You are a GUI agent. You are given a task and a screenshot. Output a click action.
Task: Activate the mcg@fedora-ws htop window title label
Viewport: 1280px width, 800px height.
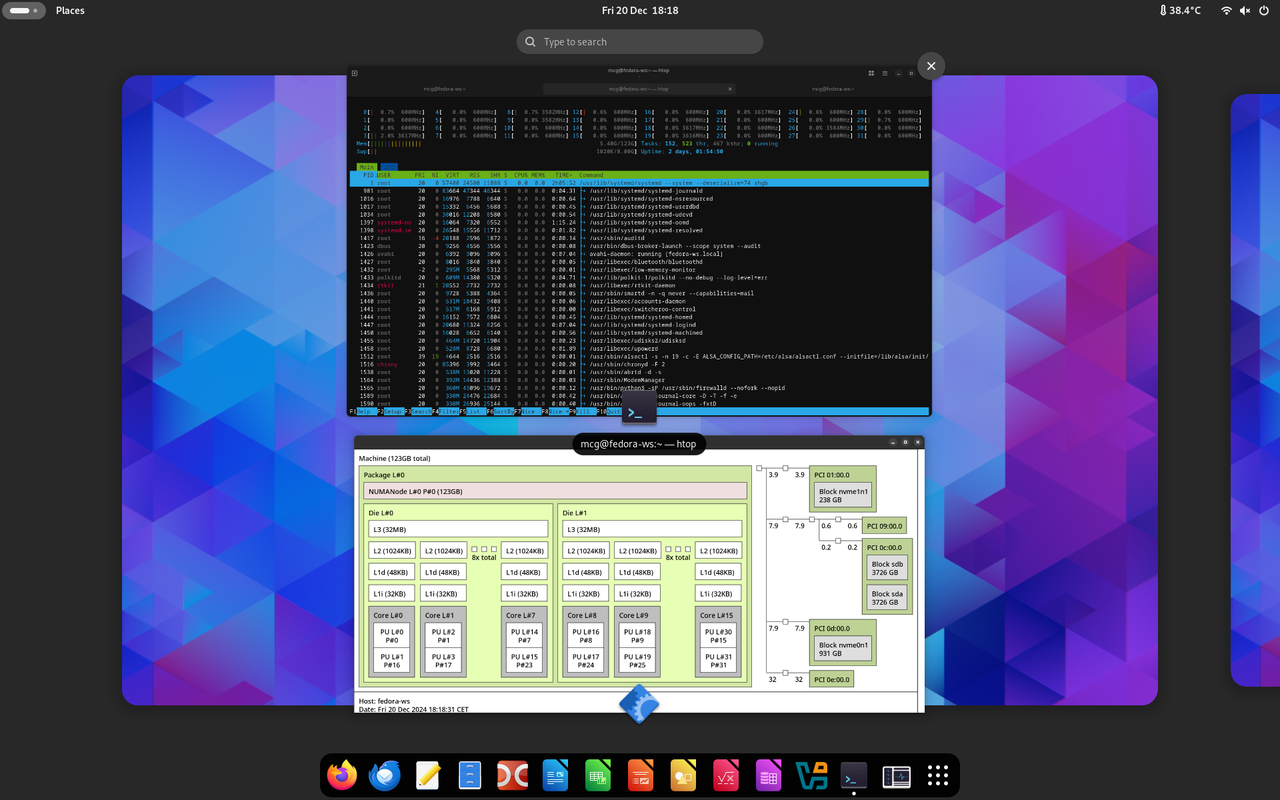(639, 444)
